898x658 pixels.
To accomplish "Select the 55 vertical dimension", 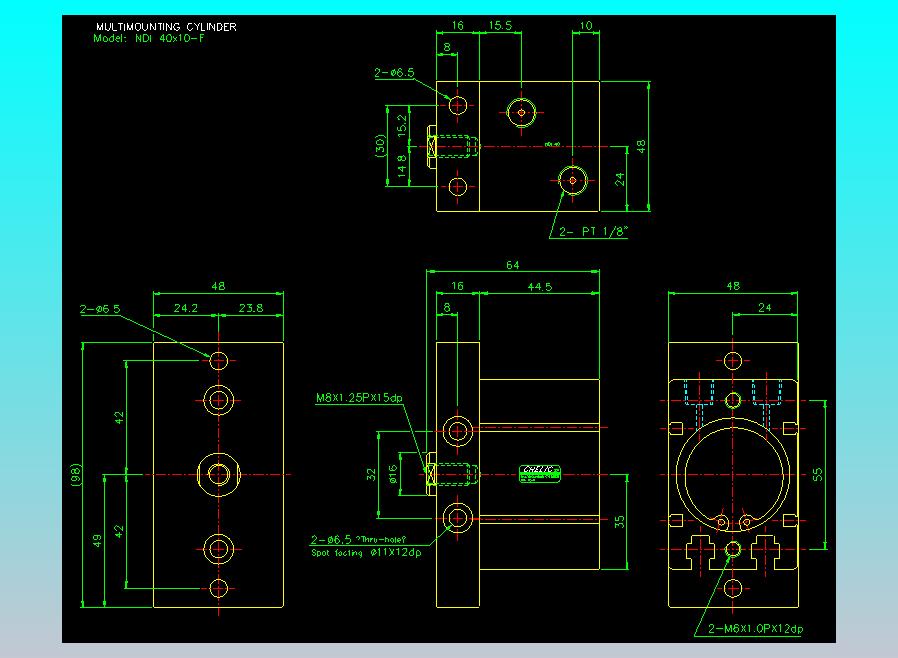I will click(x=819, y=474).
